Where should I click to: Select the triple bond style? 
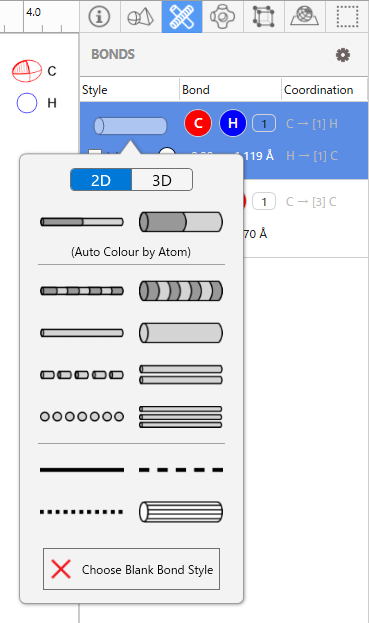(181, 417)
